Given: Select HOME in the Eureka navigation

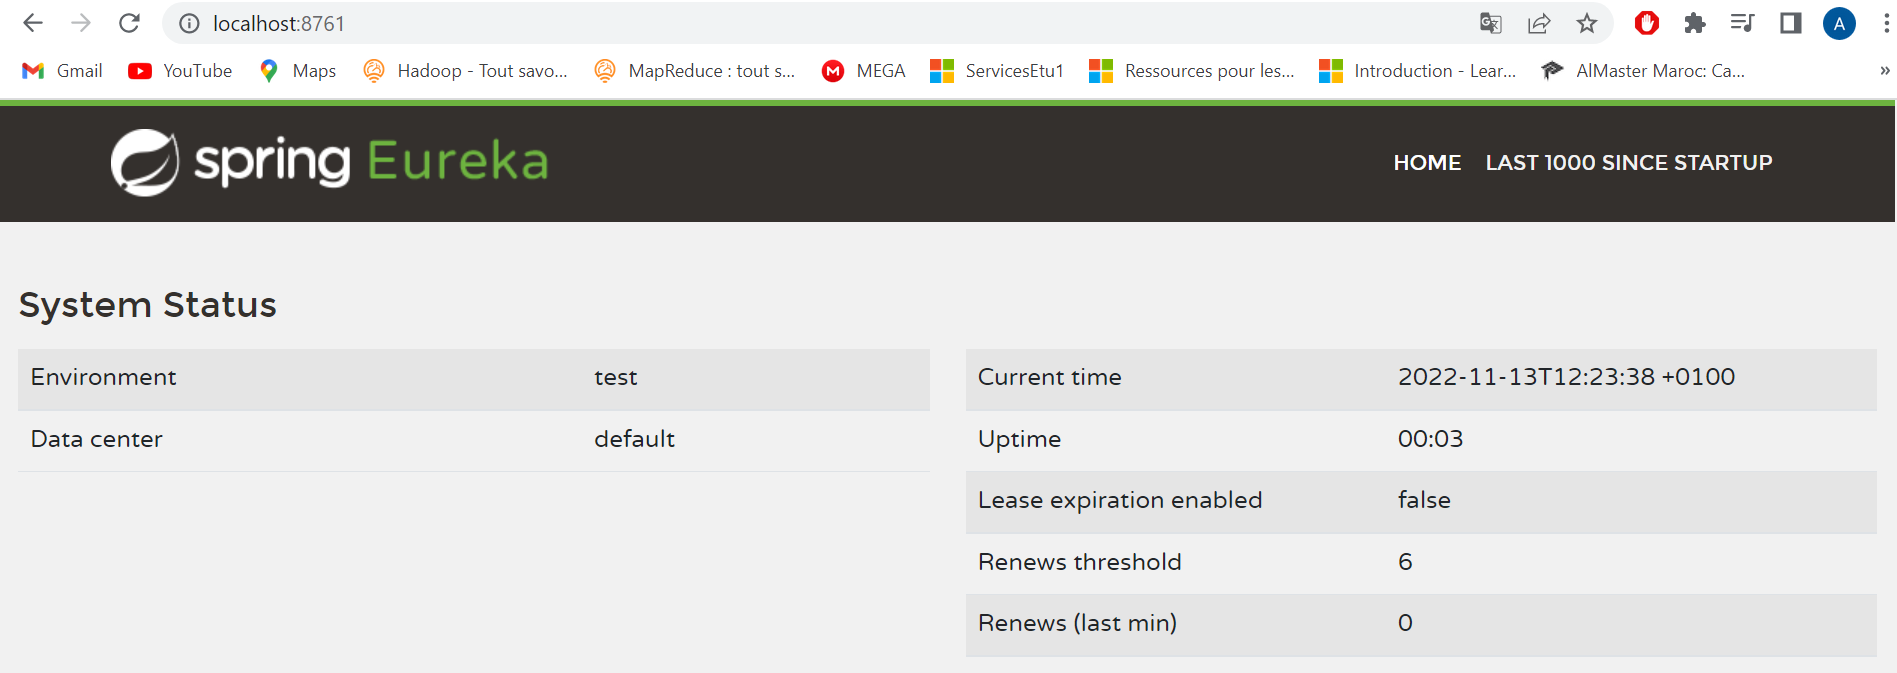Looking at the screenshot, I should (x=1427, y=162).
